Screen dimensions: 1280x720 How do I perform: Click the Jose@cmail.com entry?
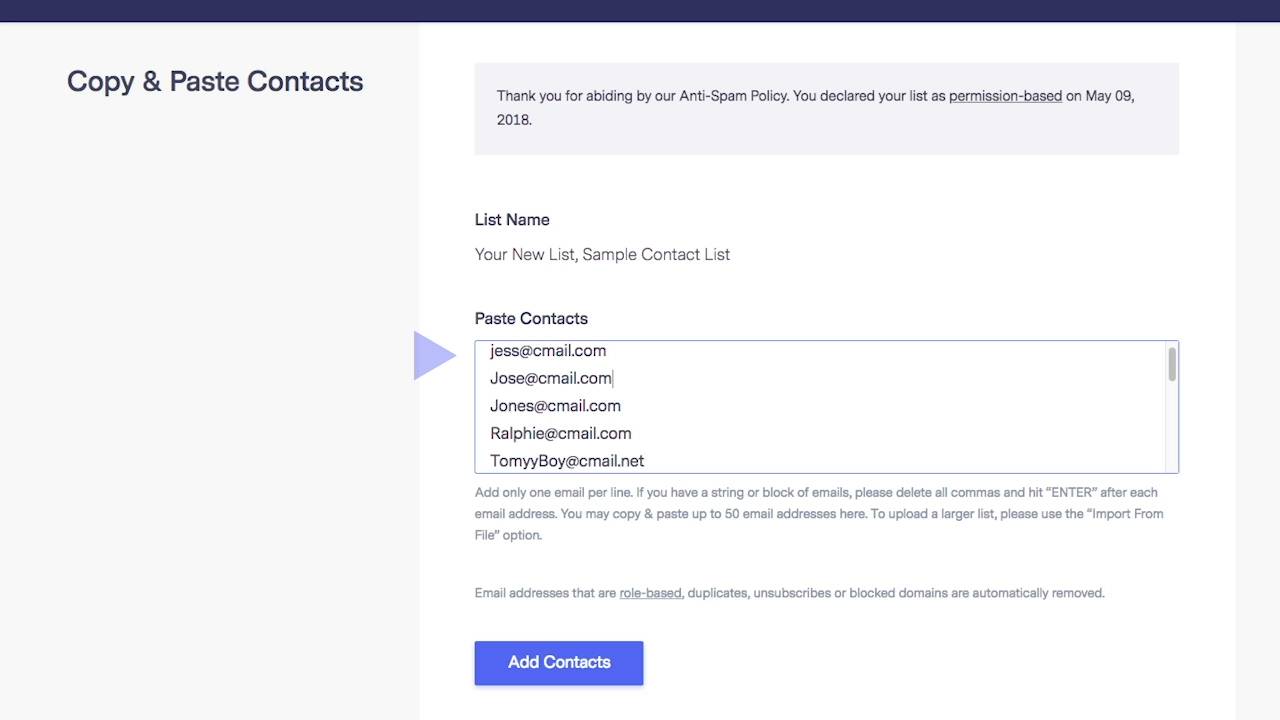[x=550, y=378]
